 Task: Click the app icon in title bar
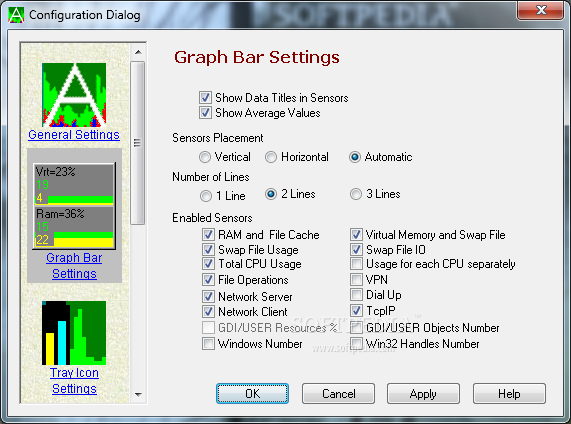16,15
